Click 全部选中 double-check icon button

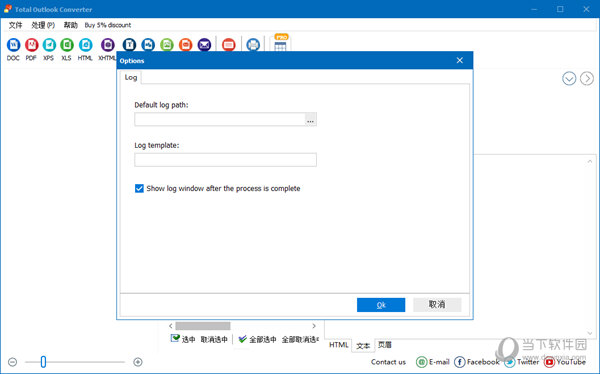tap(257, 339)
